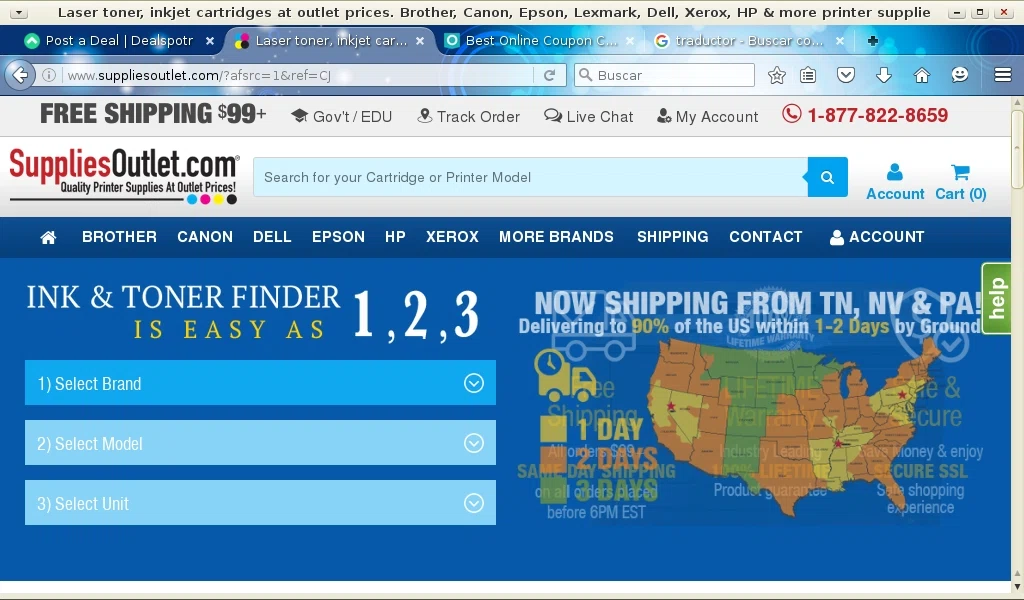Go back with the browser back arrow
Viewport: 1024px width, 600px height.
pos(20,75)
